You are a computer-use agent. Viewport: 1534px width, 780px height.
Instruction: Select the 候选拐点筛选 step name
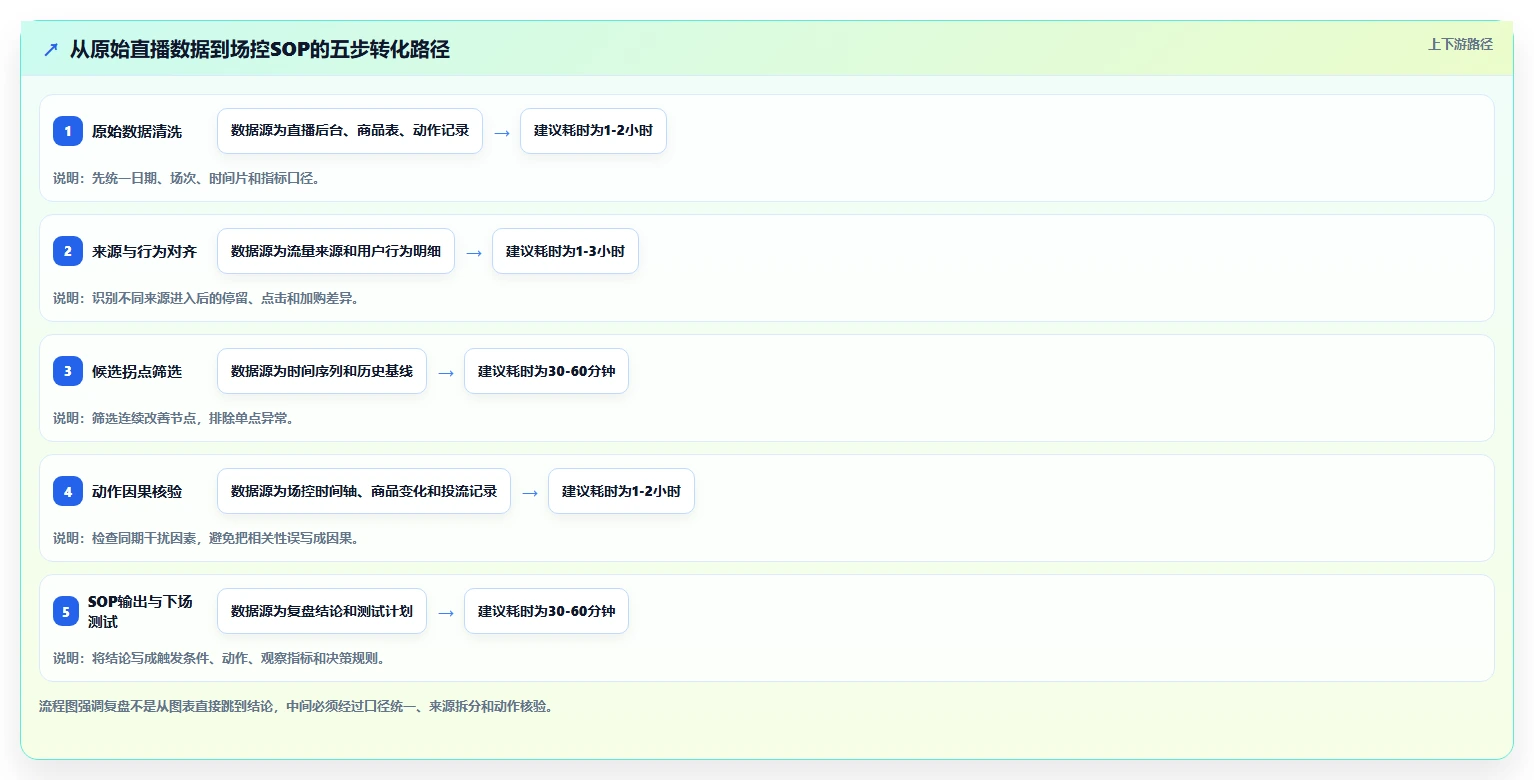(x=137, y=371)
